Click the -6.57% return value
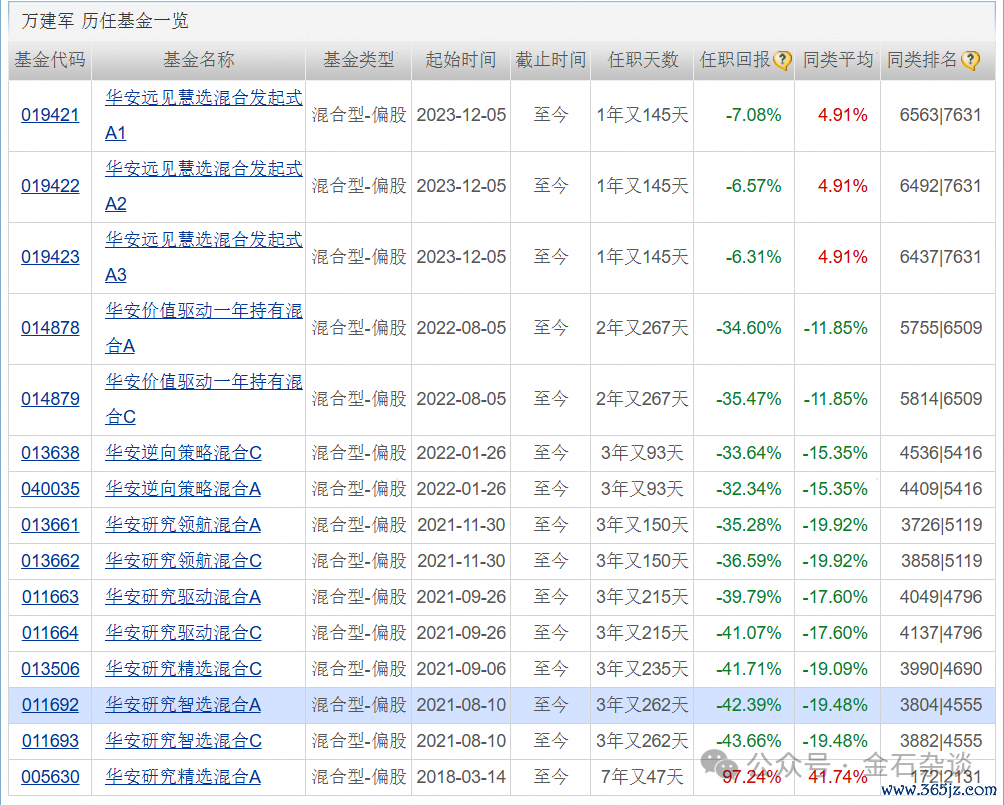The height and width of the screenshot is (805, 1004). pyautogui.click(x=754, y=186)
